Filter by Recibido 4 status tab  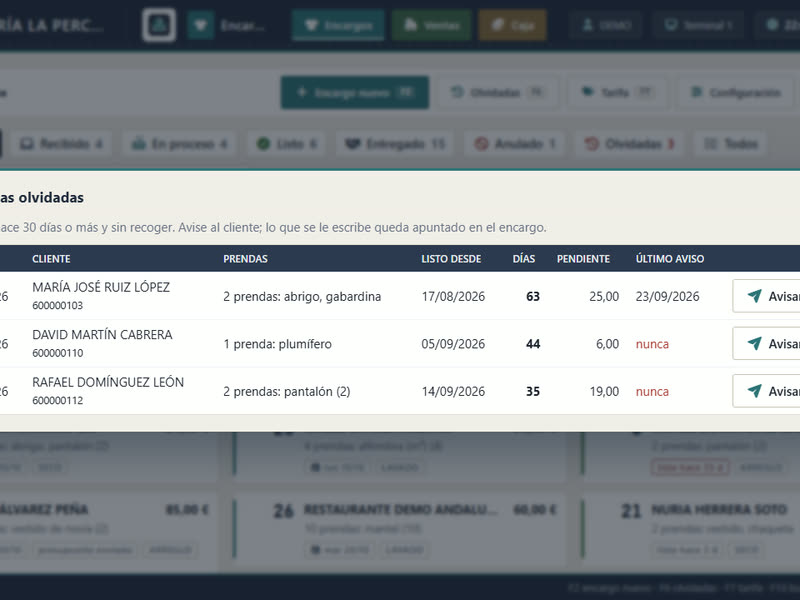[61, 144]
